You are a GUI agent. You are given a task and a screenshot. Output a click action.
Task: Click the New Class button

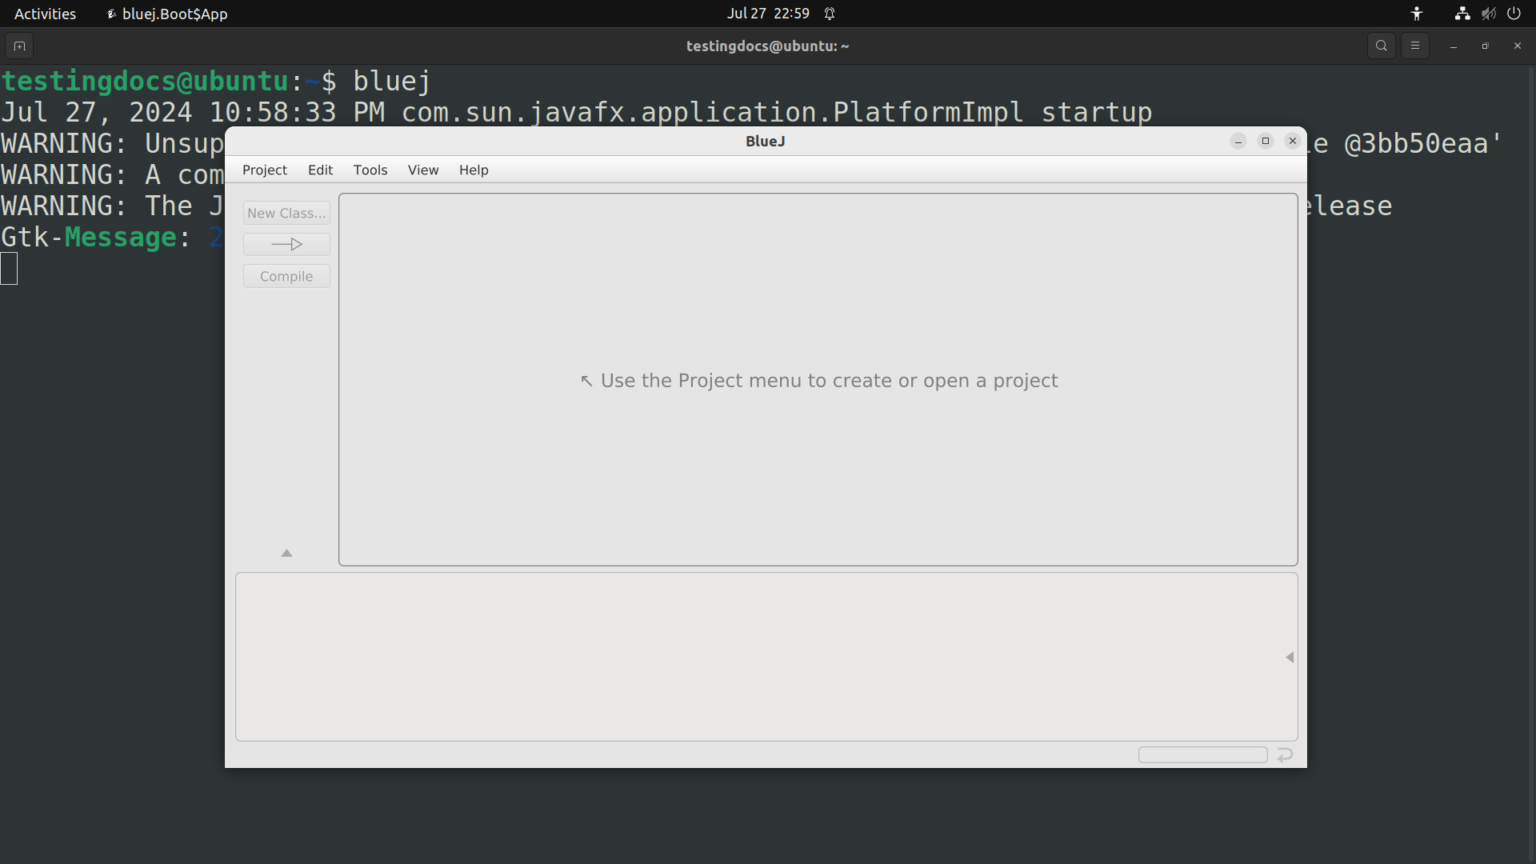point(286,212)
